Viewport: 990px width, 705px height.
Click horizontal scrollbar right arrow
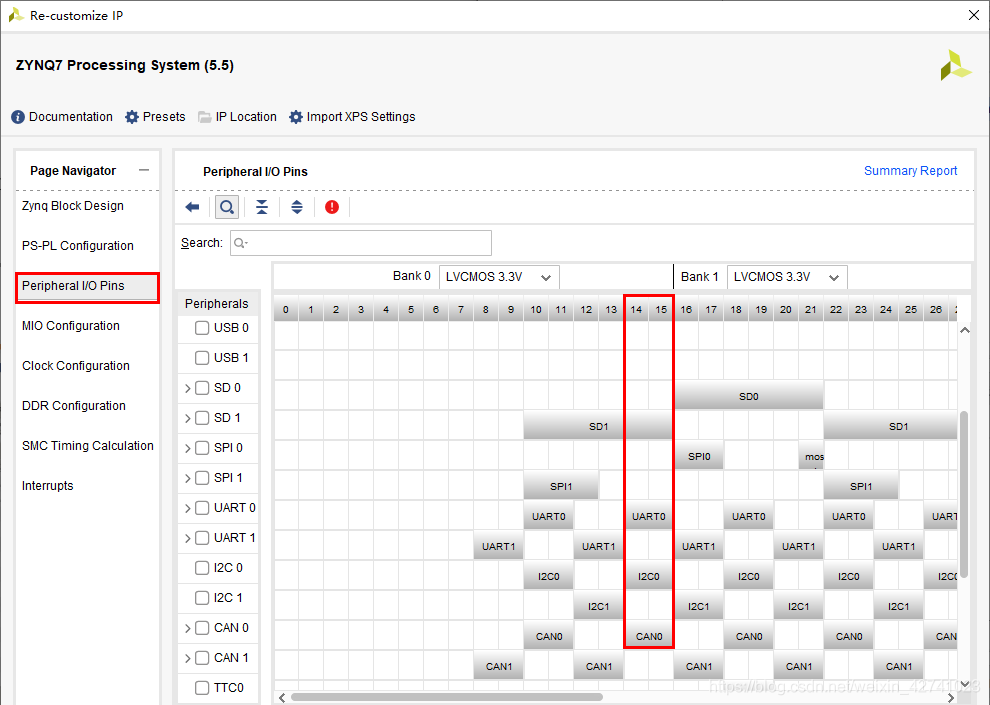pyautogui.click(x=951, y=697)
